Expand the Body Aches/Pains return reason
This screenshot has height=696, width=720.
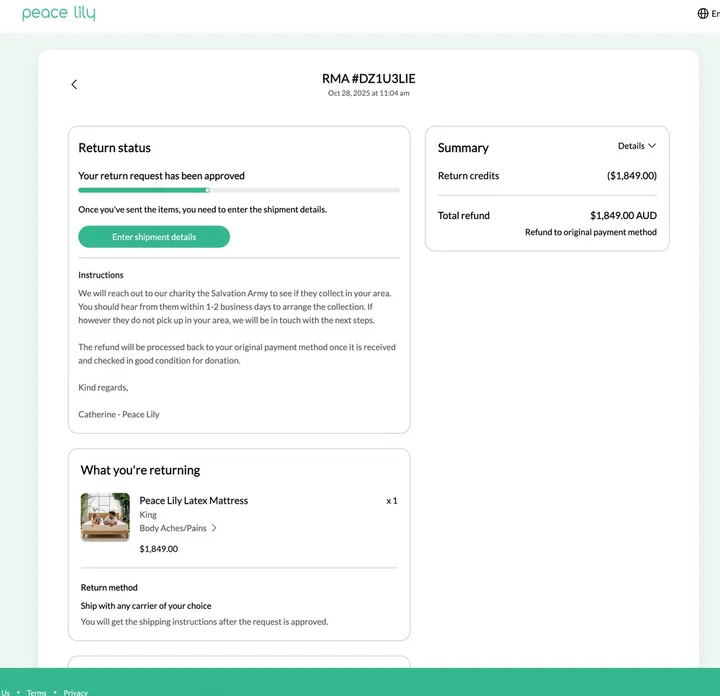click(178, 528)
